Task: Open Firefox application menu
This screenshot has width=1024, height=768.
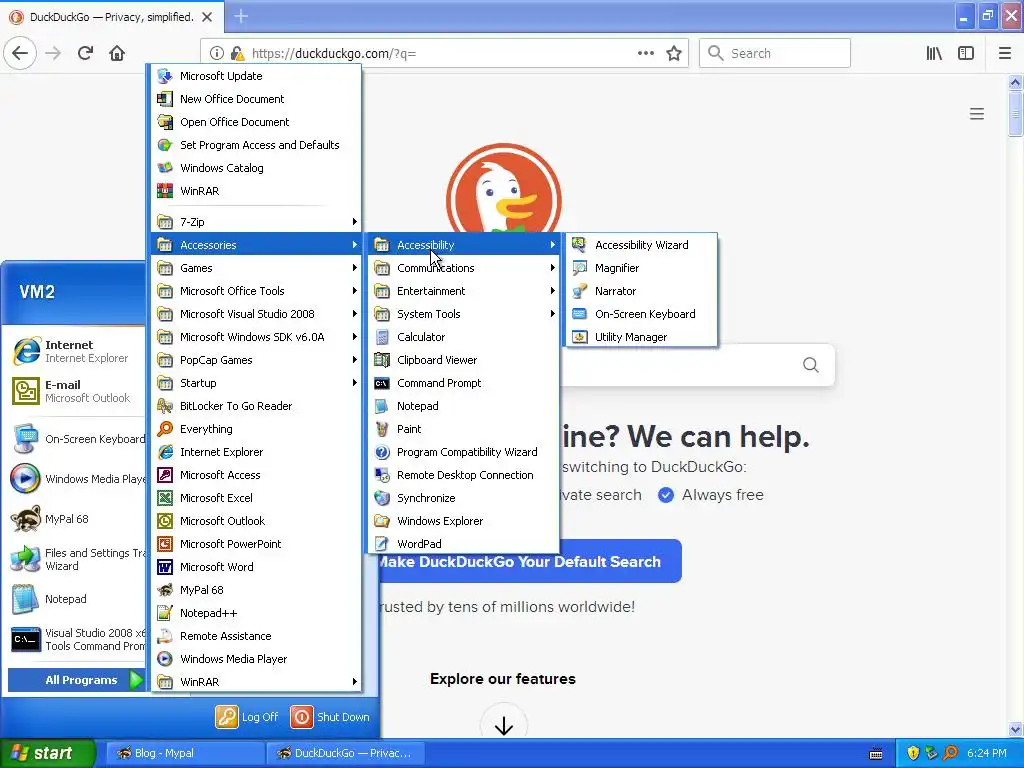Action: point(1004,54)
